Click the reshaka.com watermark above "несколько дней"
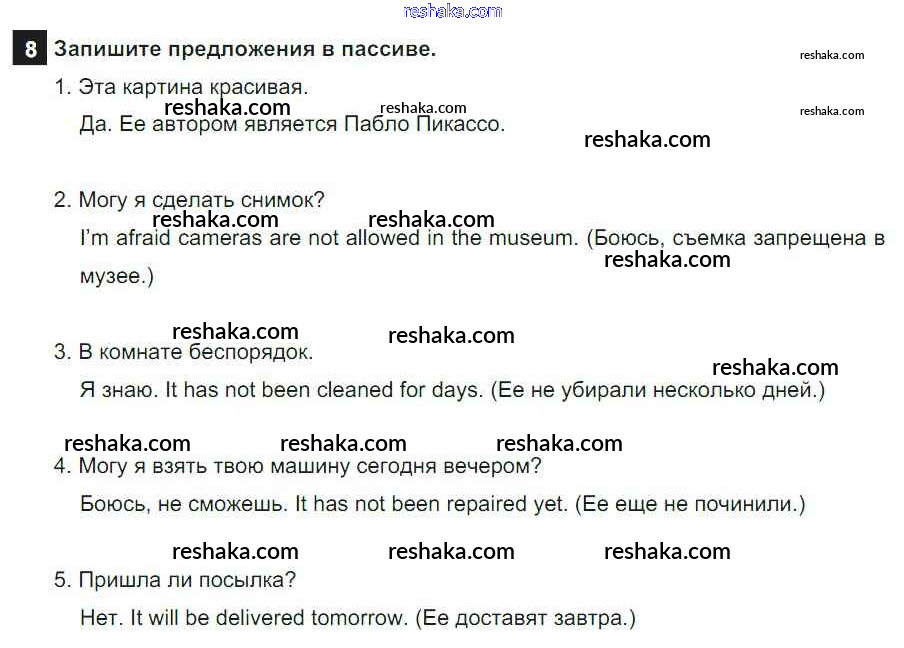904x648 pixels. click(775, 367)
